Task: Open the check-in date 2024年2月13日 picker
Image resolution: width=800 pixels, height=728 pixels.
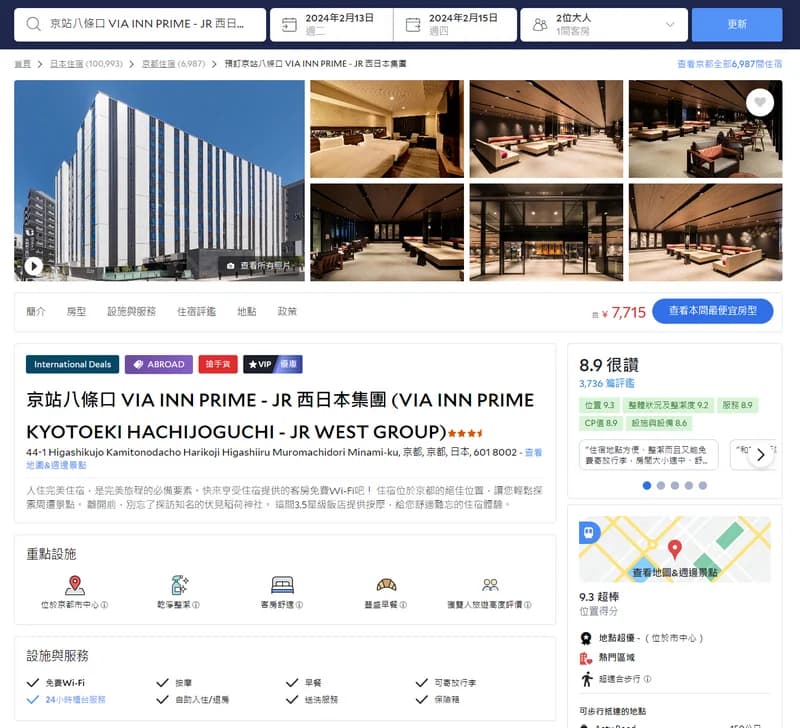Action: coord(332,24)
